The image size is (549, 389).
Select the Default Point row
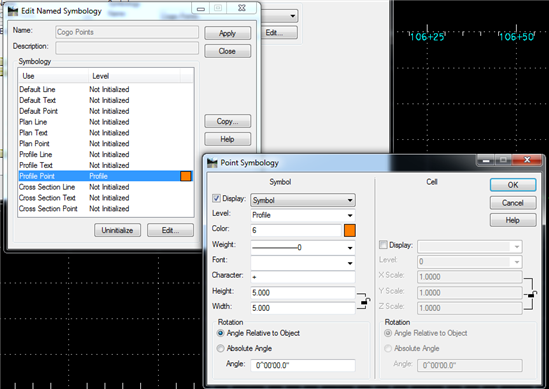click(105, 111)
